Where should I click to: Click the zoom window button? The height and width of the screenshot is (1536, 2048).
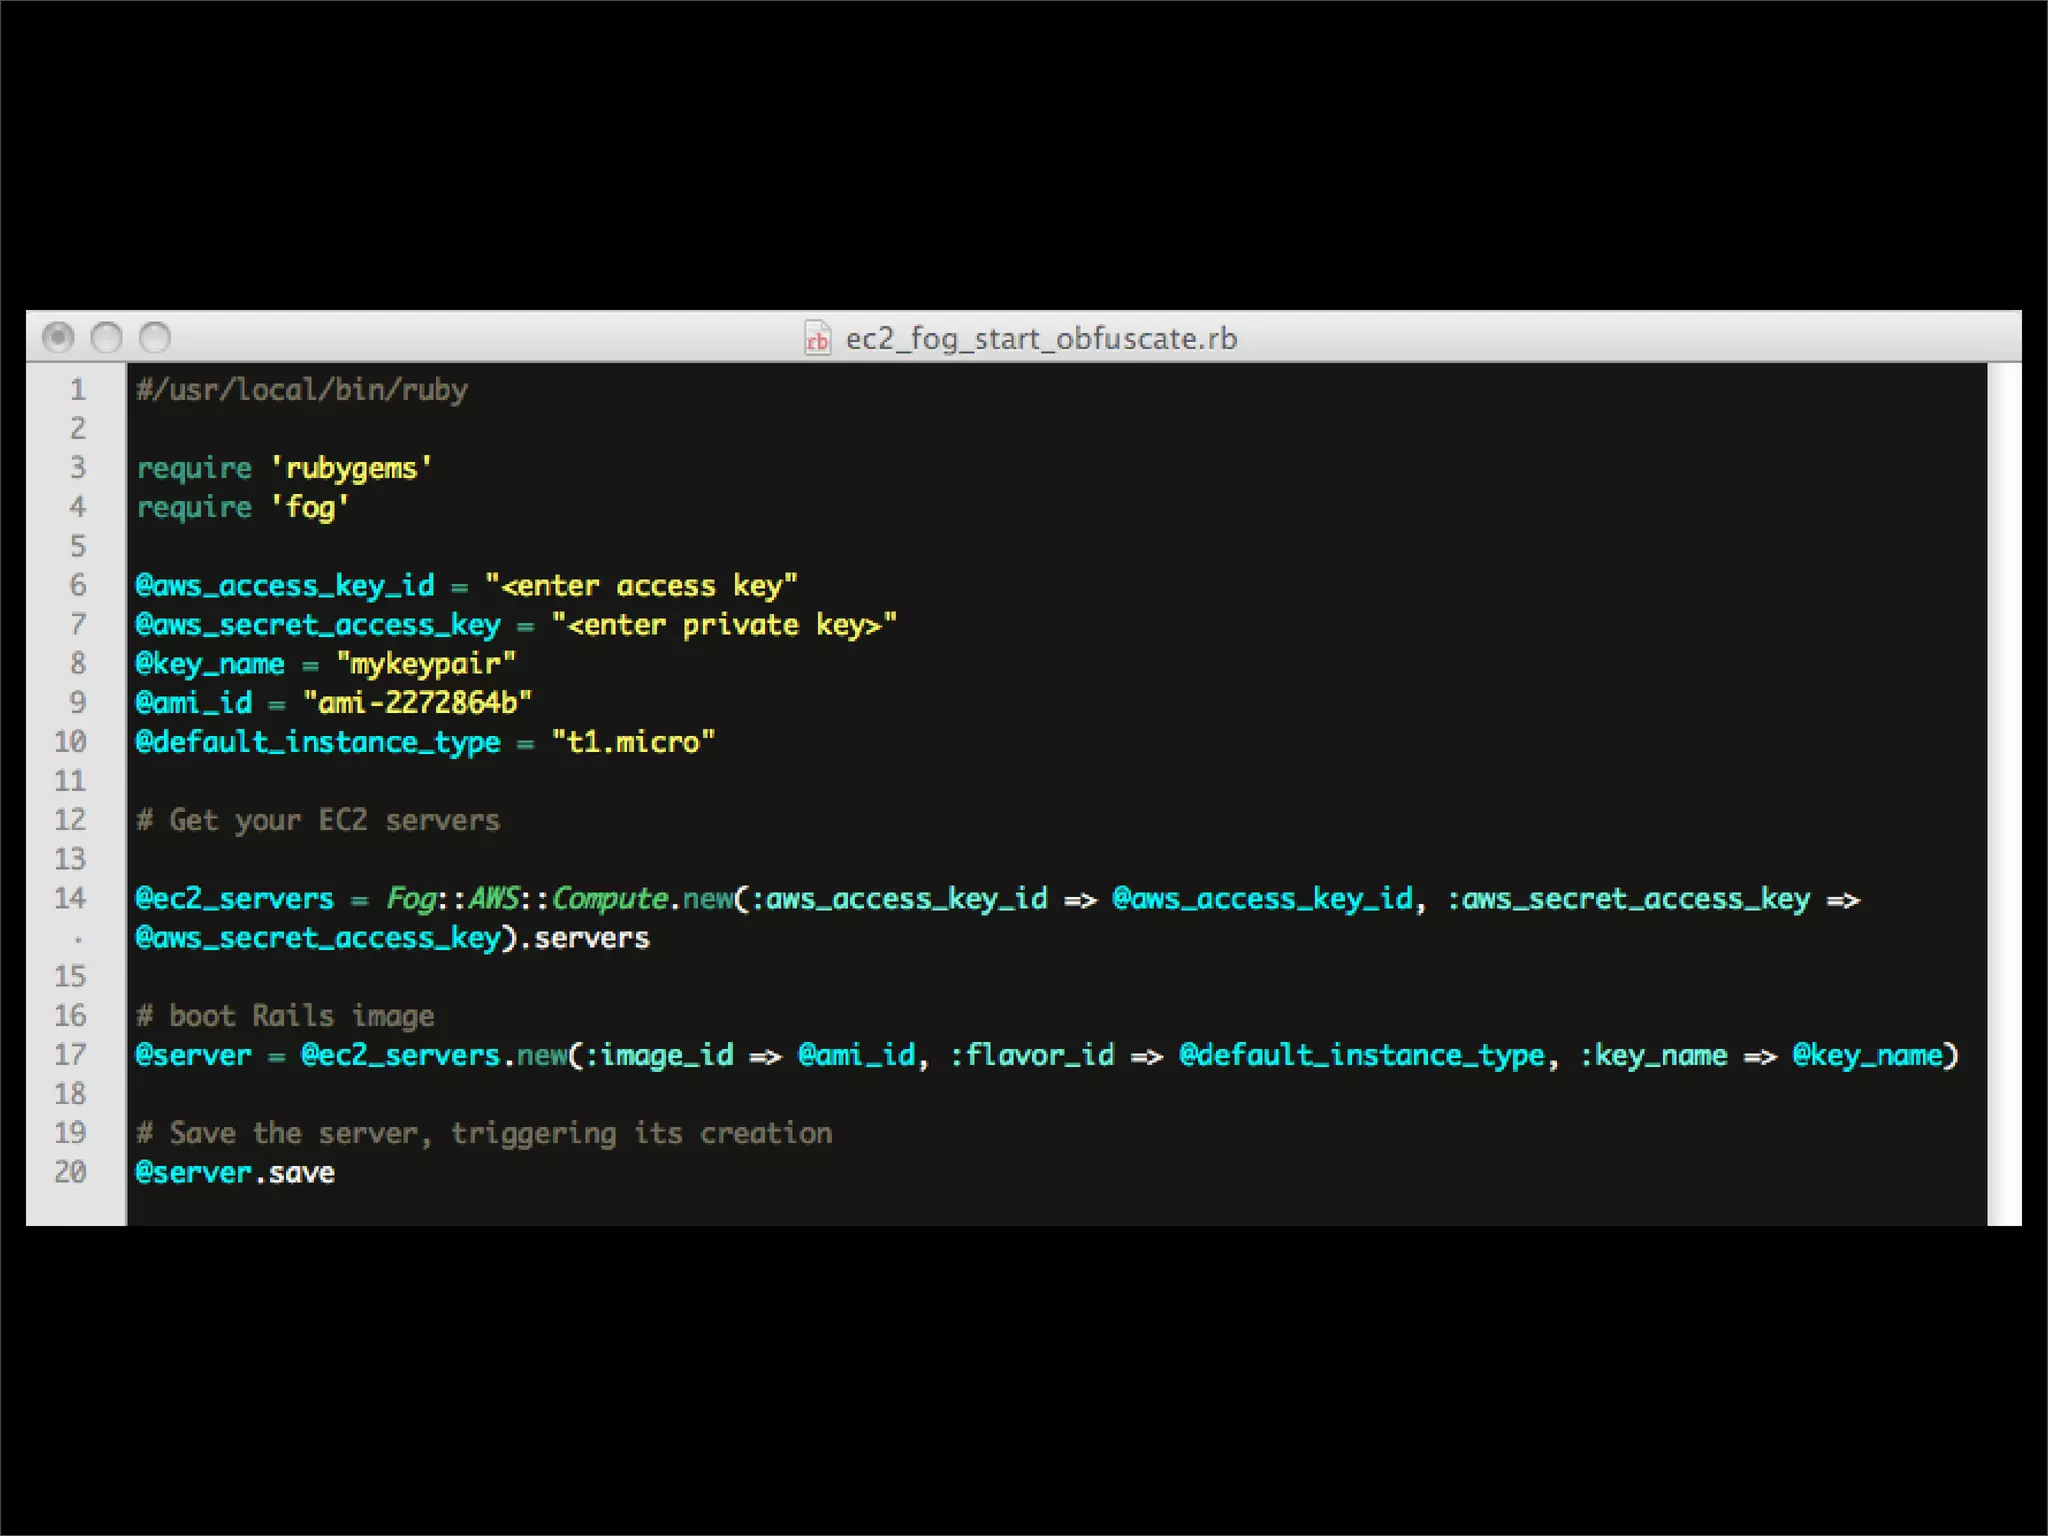(x=154, y=338)
